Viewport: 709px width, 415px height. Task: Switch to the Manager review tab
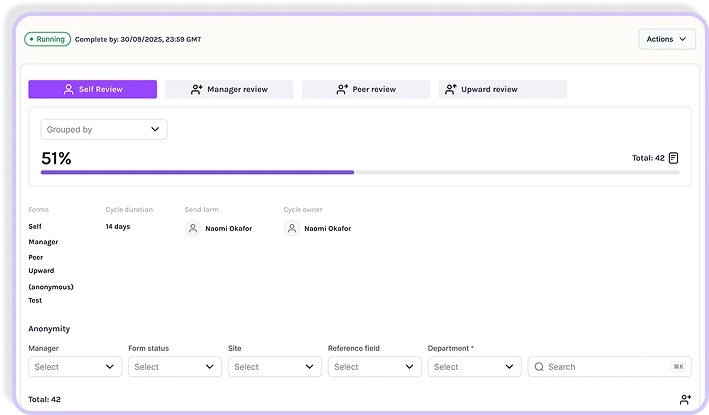[x=229, y=89]
